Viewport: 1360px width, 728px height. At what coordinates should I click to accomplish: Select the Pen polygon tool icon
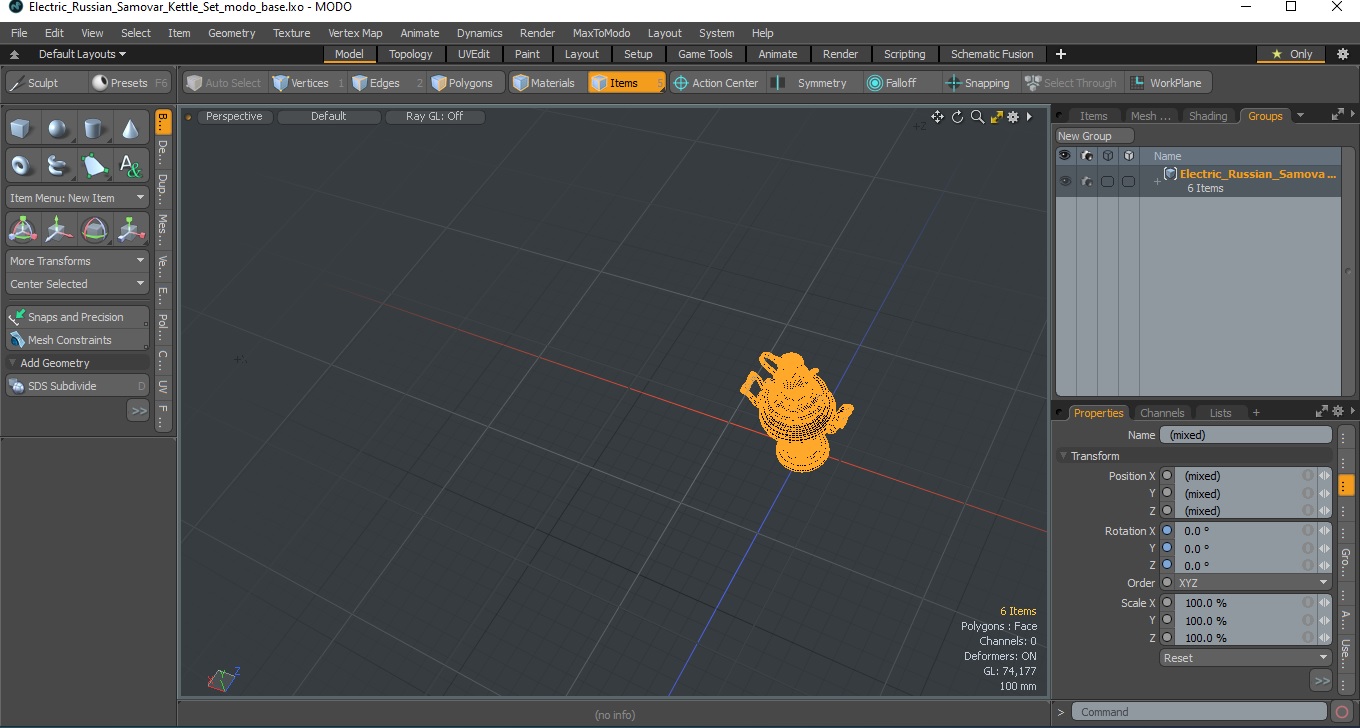(x=94, y=165)
